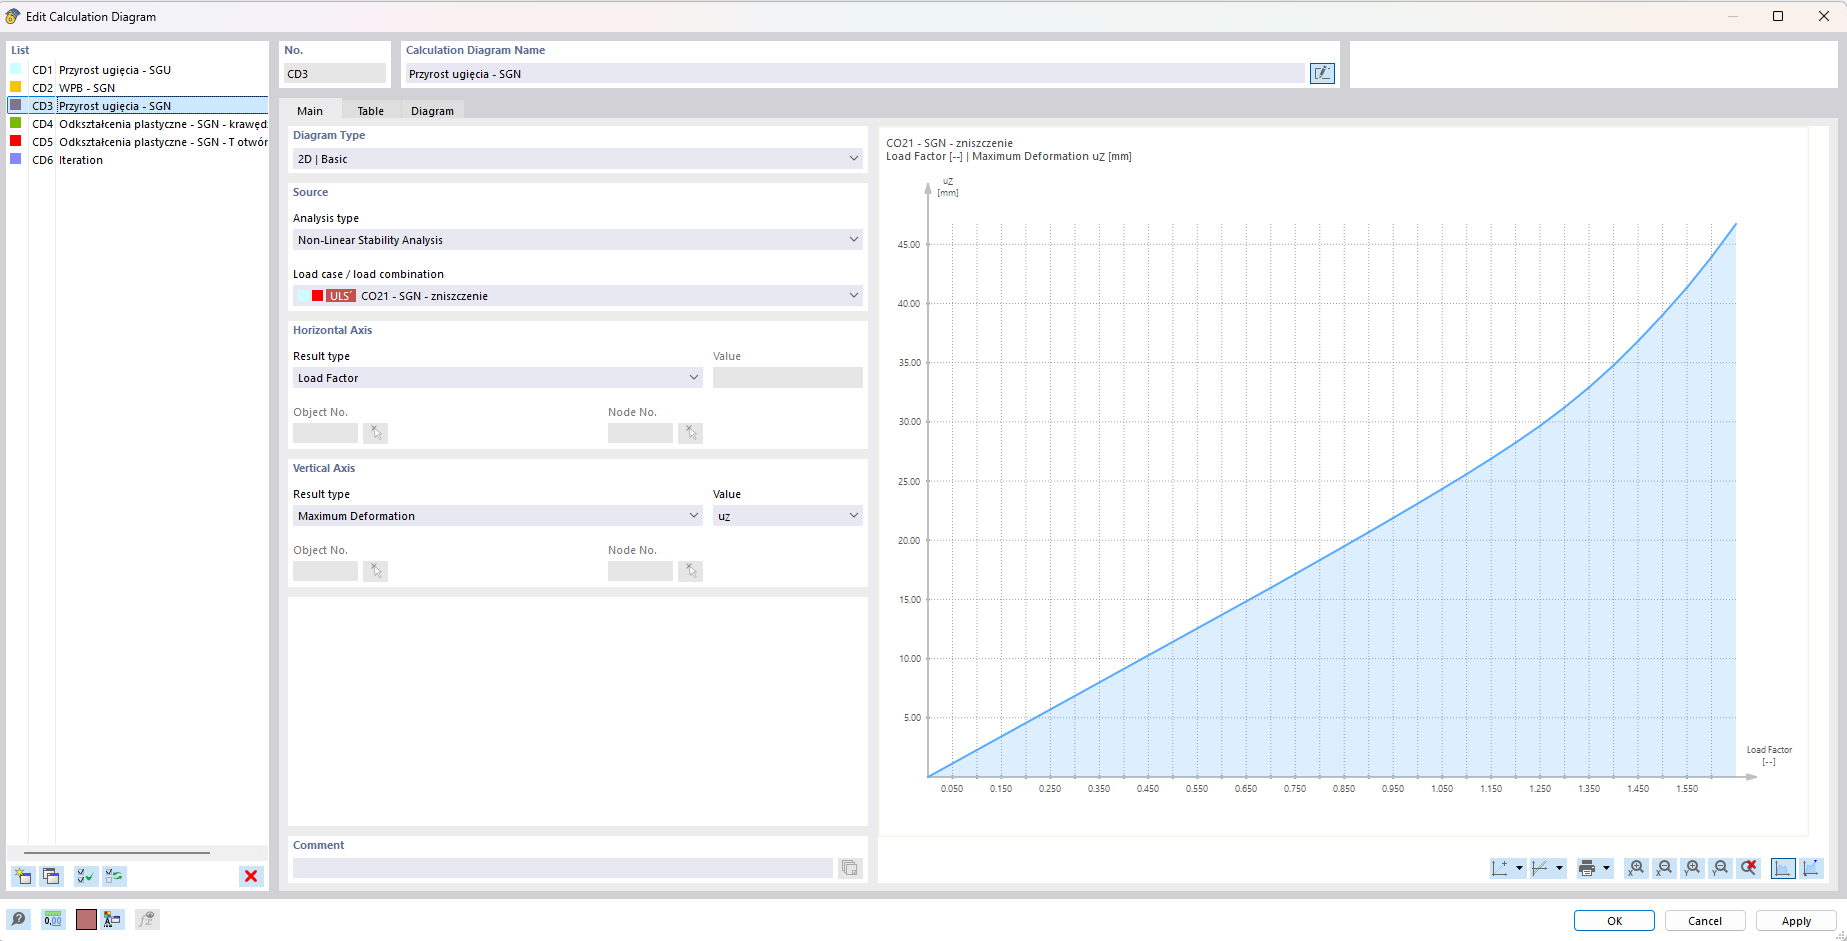Click the Apply button

pyautogui.click(x=1796, y=921)
